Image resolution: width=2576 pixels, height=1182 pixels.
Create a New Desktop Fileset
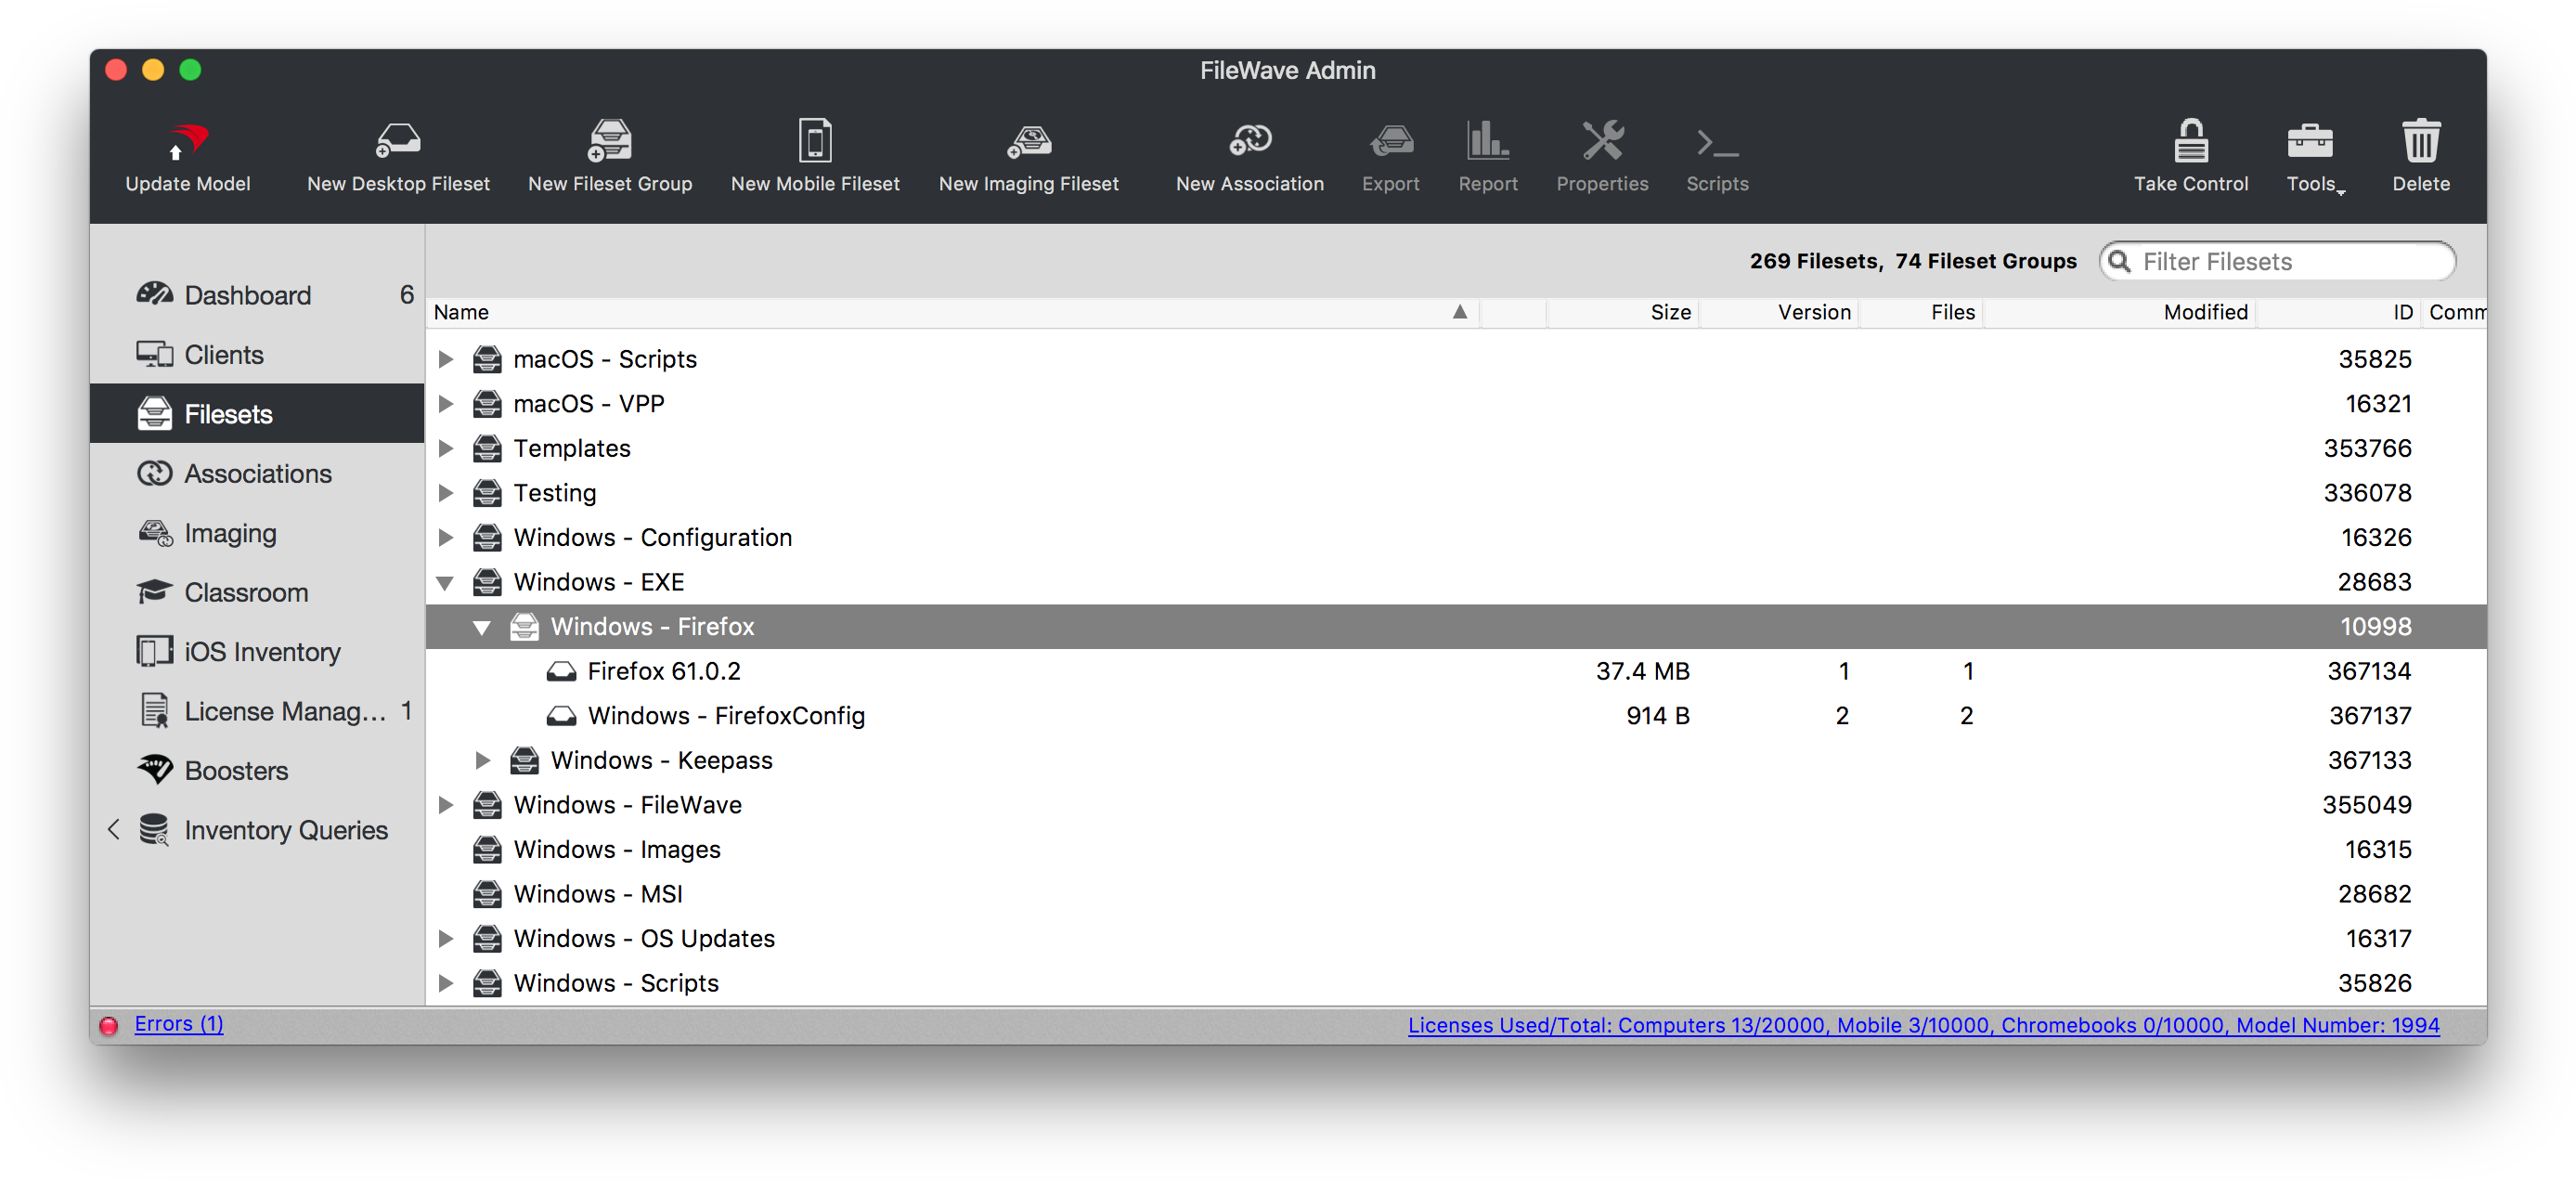[x=398, y=141]
